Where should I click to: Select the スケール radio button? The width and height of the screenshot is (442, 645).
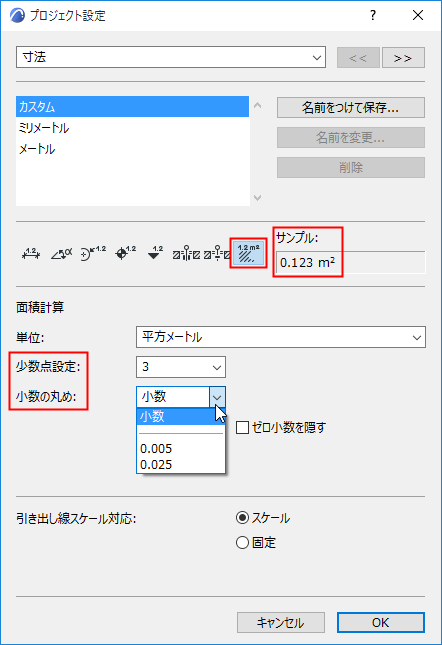pyautogui.click(x=242, y=517)
